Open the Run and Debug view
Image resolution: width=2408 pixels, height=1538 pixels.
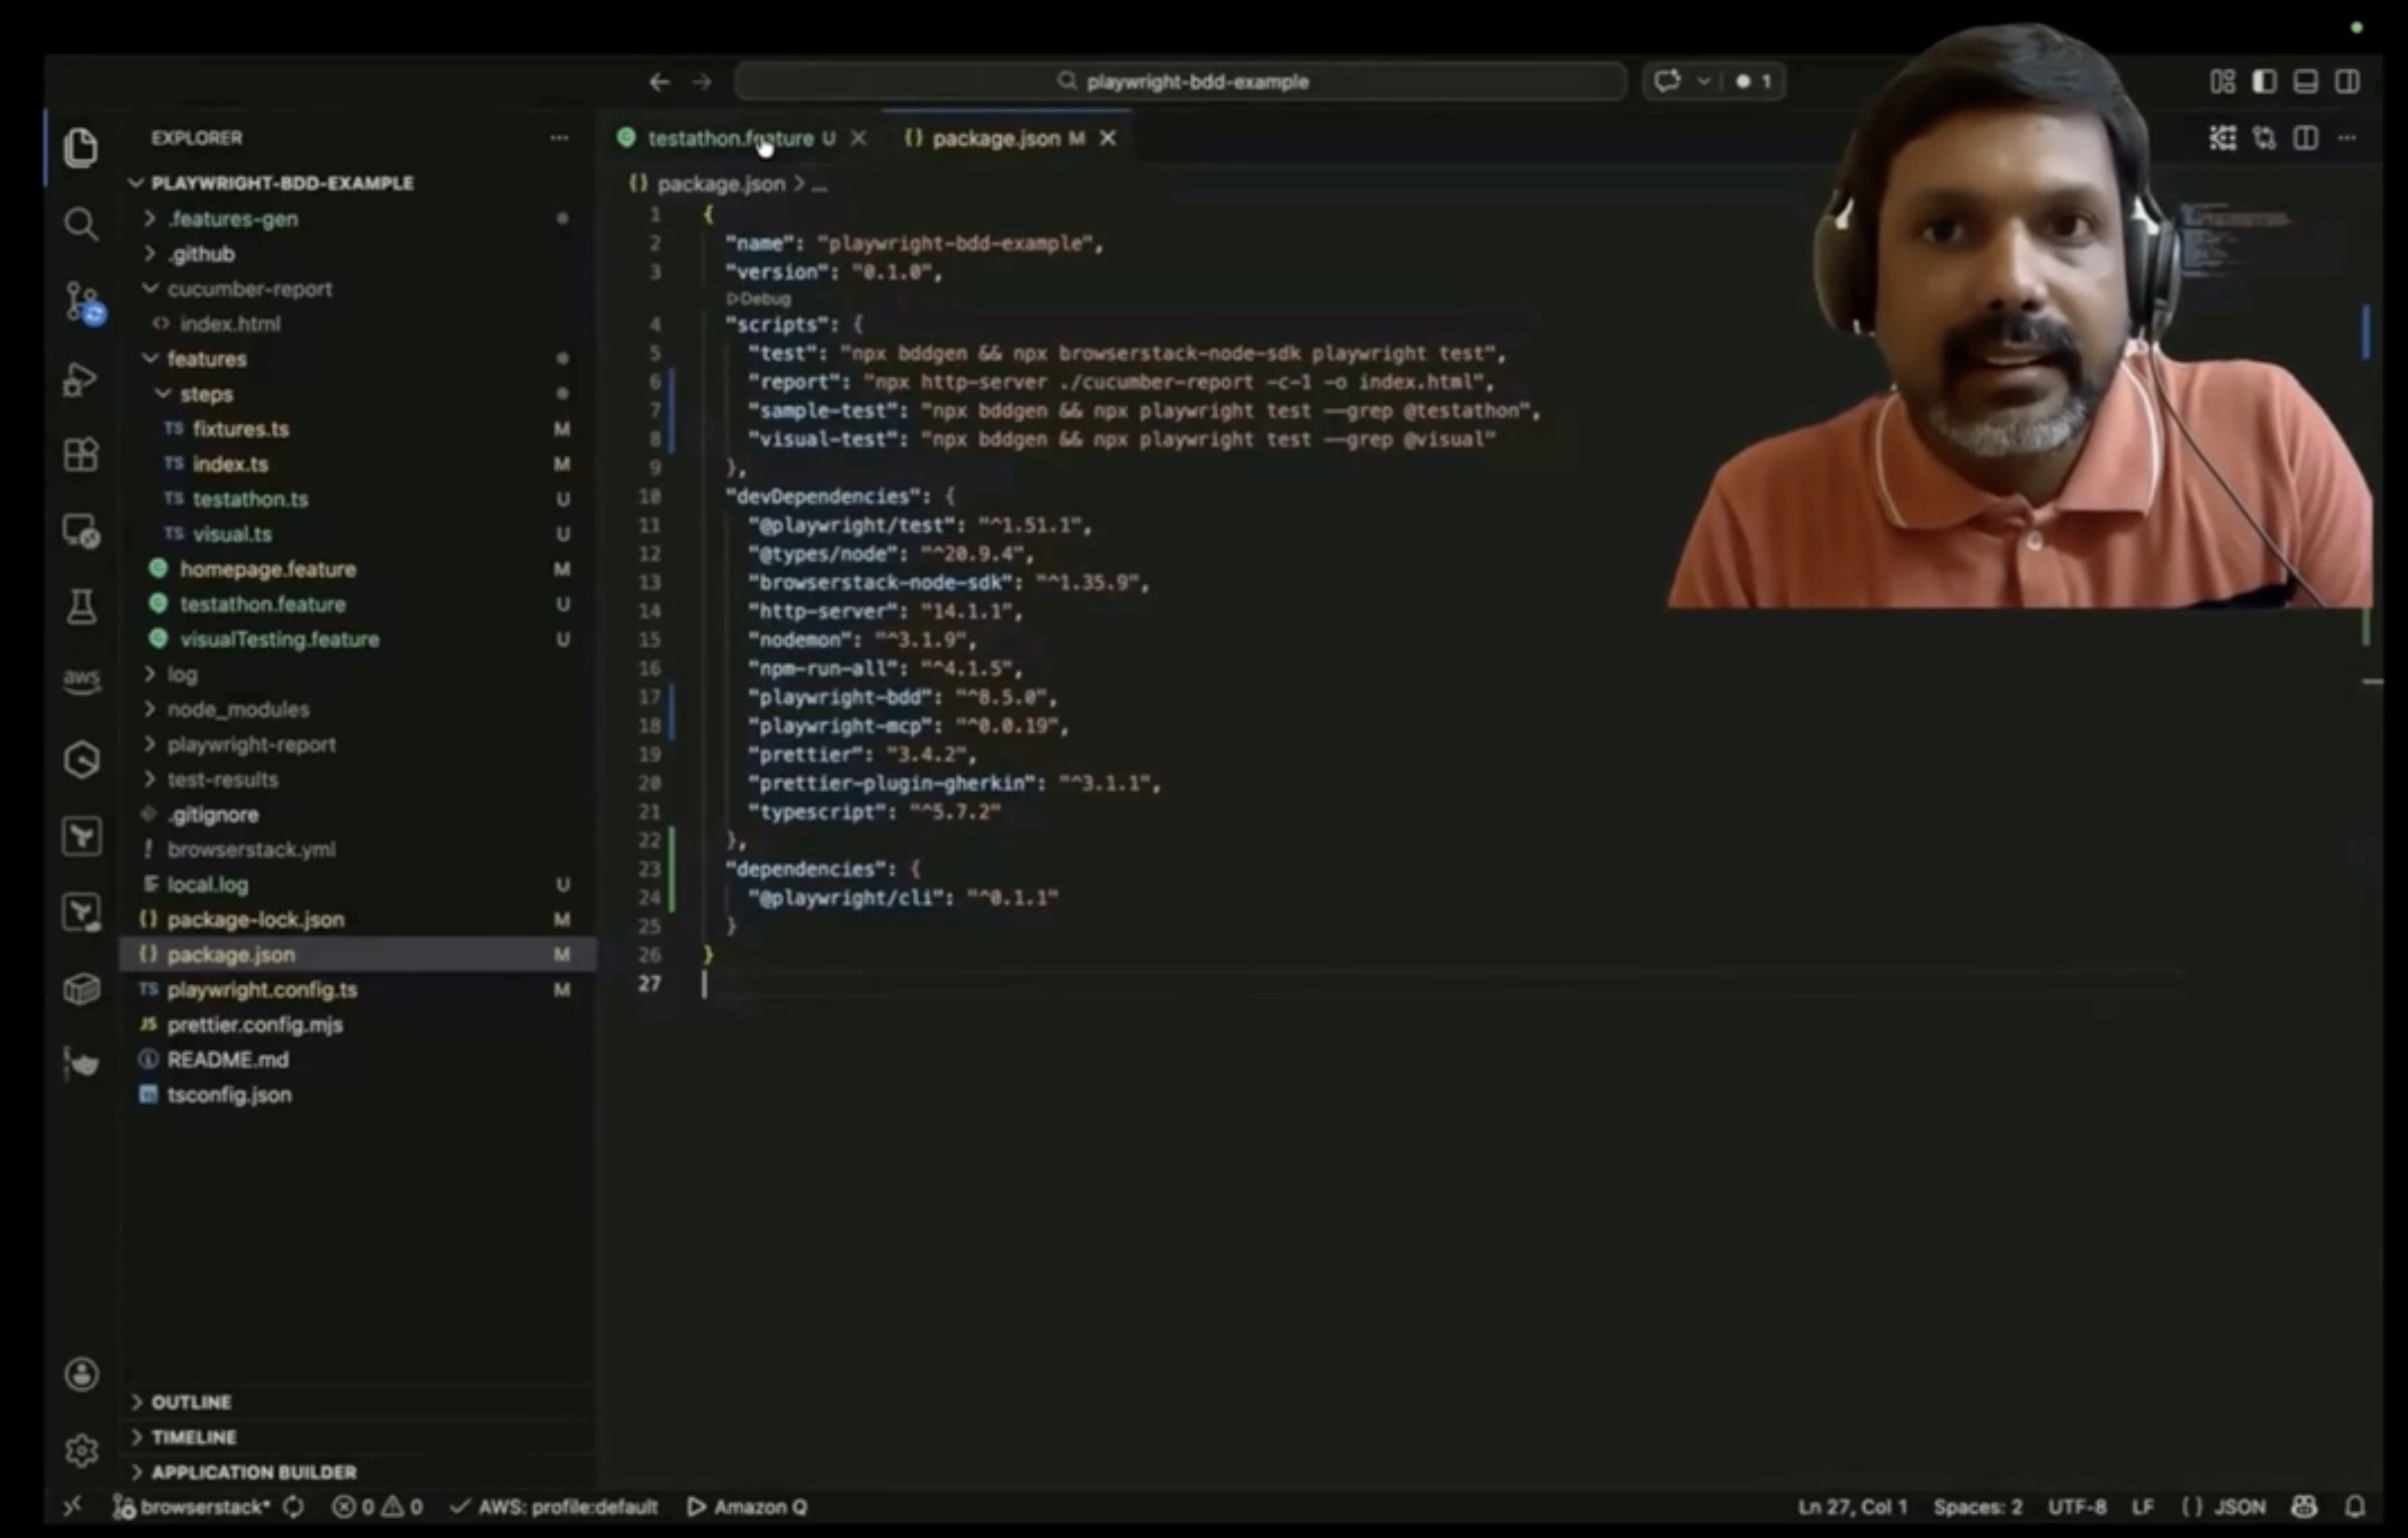80,379
